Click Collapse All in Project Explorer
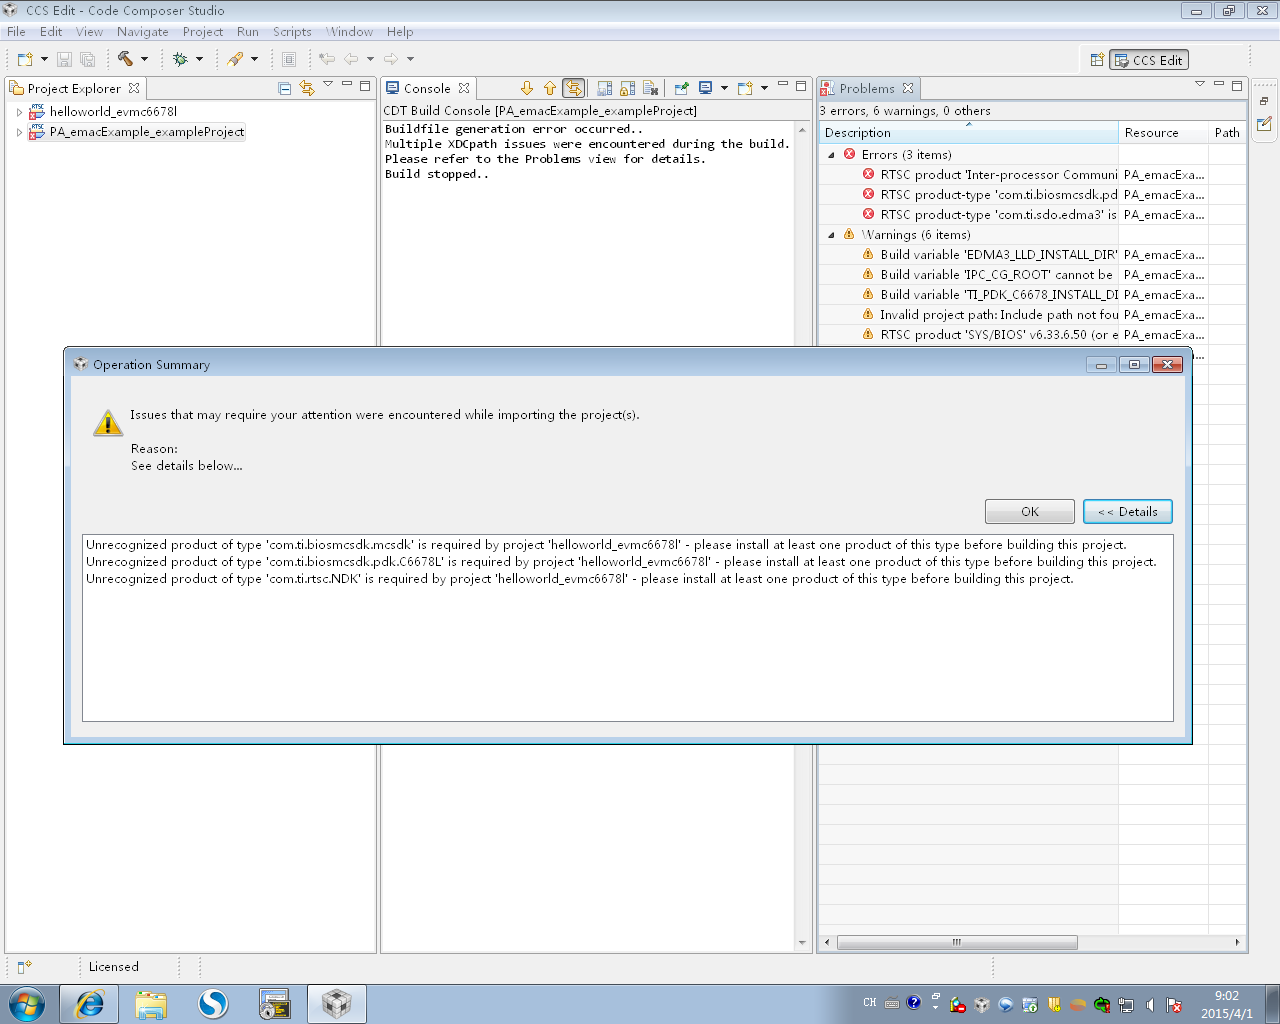1280x1024 pixels. 285,88
